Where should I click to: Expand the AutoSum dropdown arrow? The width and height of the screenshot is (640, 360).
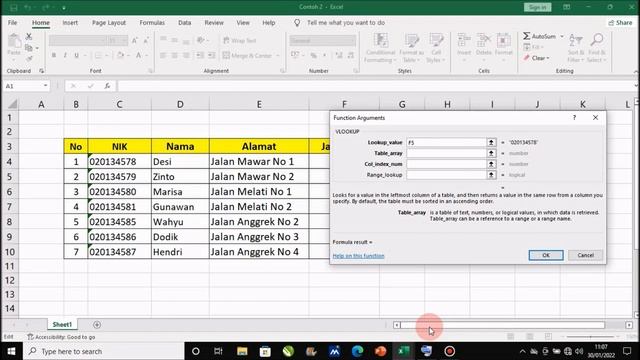point(562,36)
